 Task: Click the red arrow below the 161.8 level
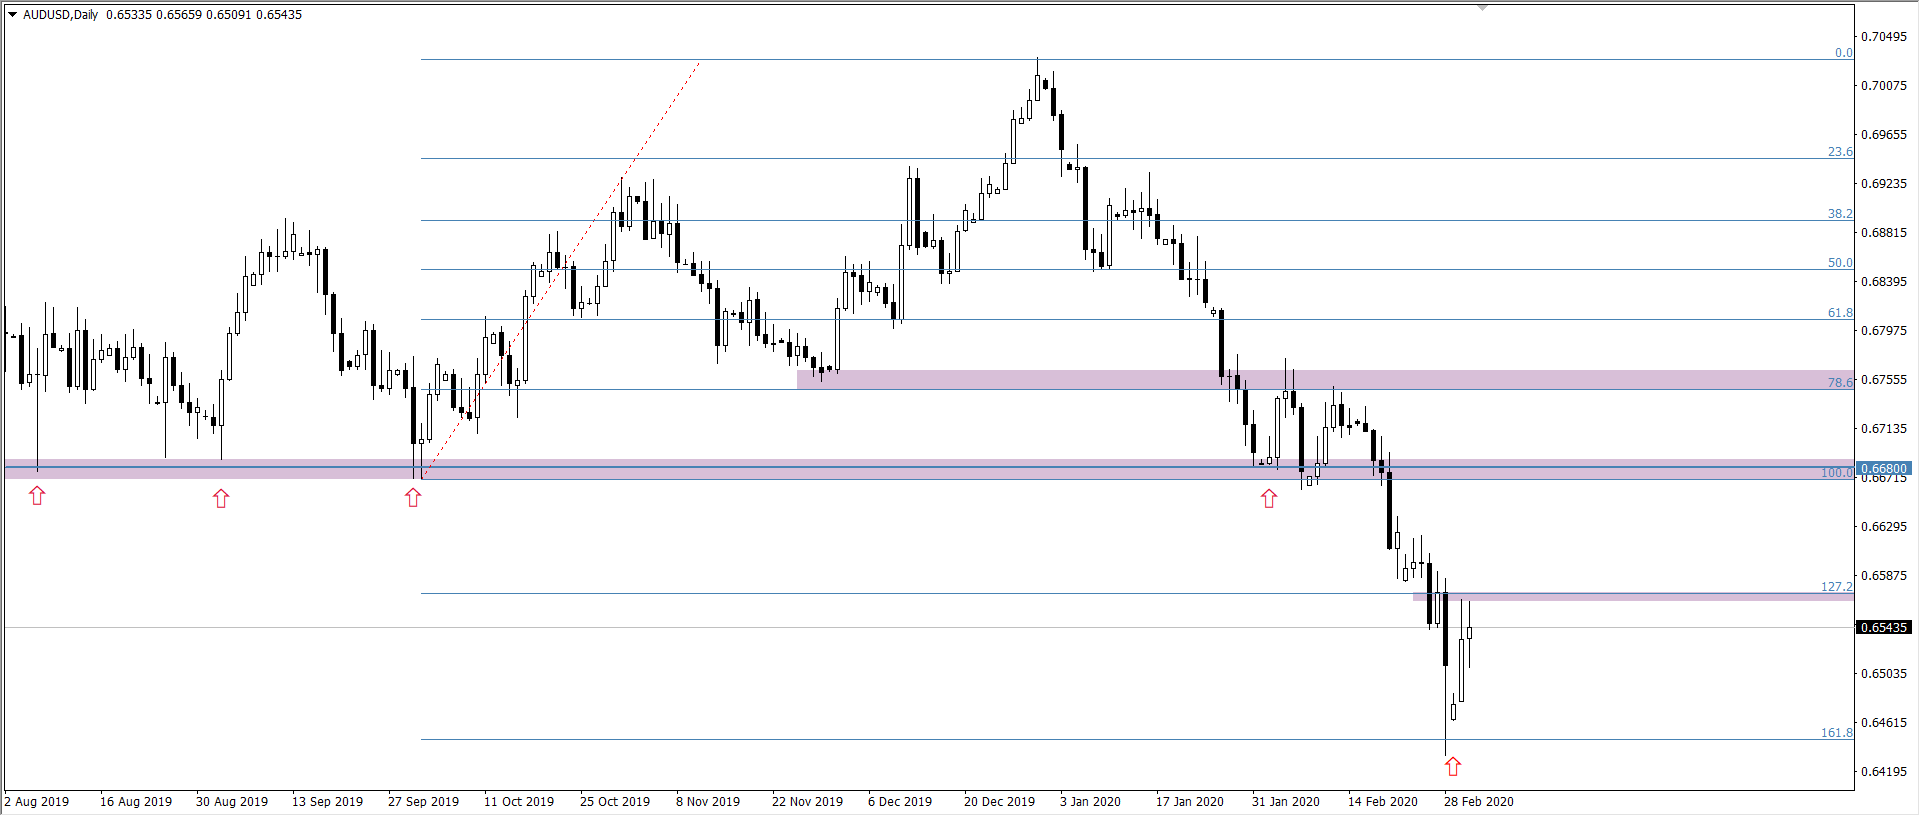(1453, 766)
